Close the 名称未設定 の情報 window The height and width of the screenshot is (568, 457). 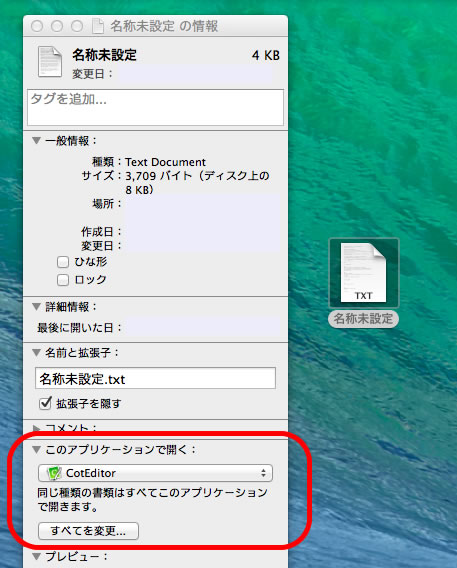tap(37, 26)
